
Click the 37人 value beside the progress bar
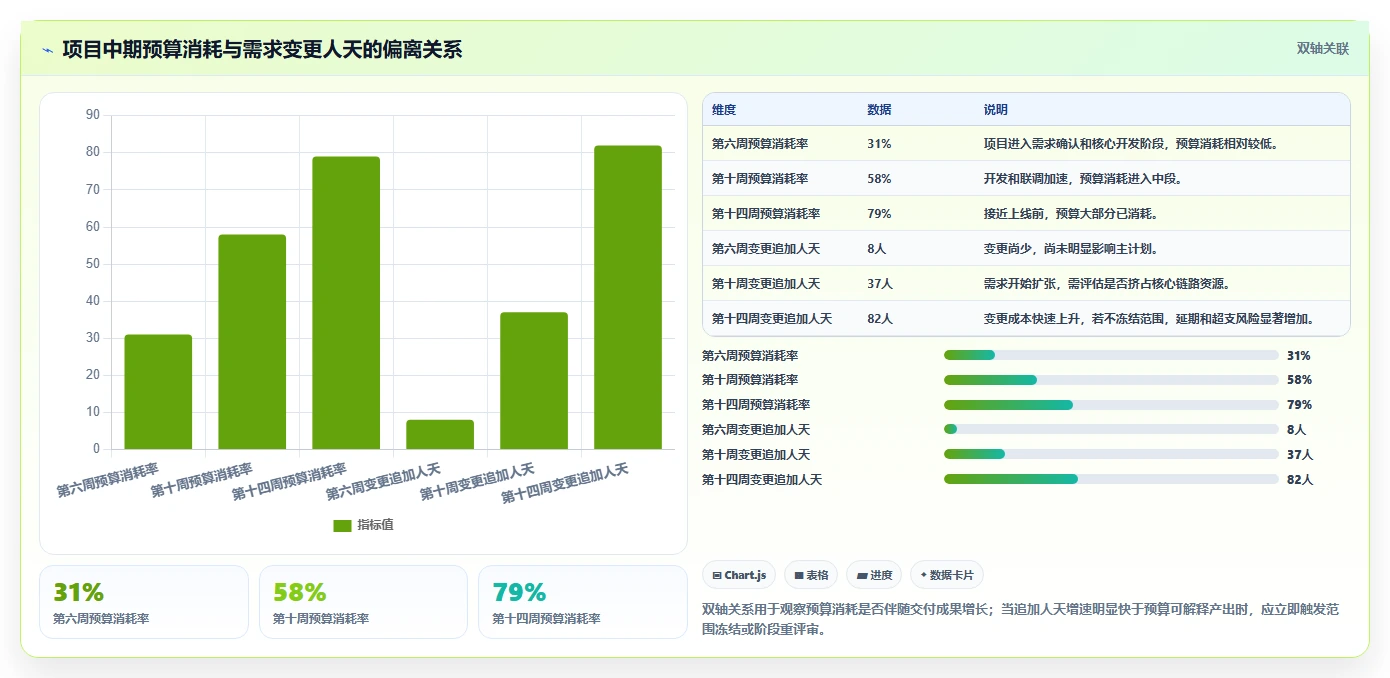point(1300,455)
